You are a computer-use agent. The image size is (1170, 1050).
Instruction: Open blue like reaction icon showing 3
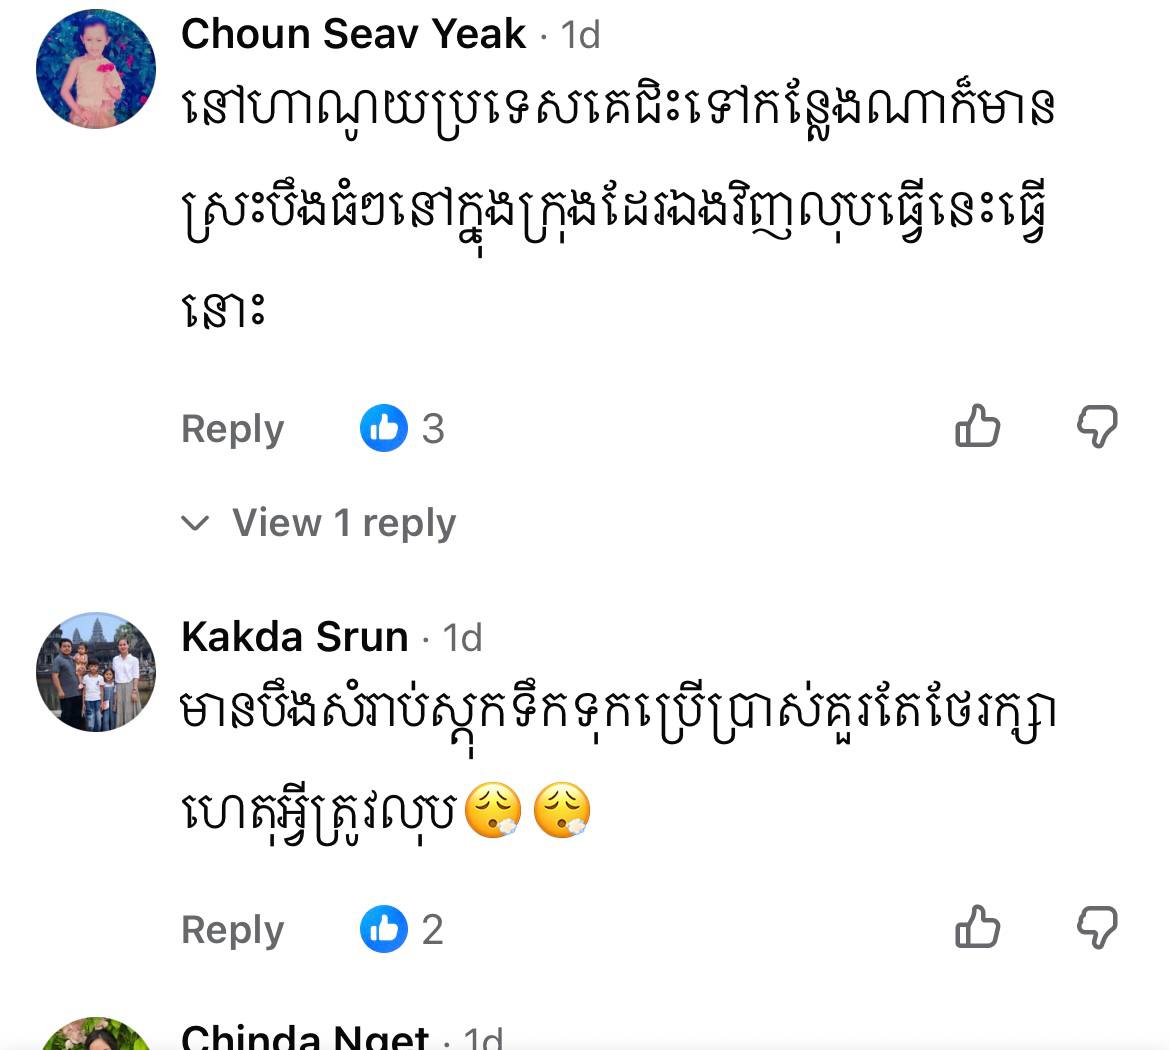pyautogui.click(x=384, y=428)
